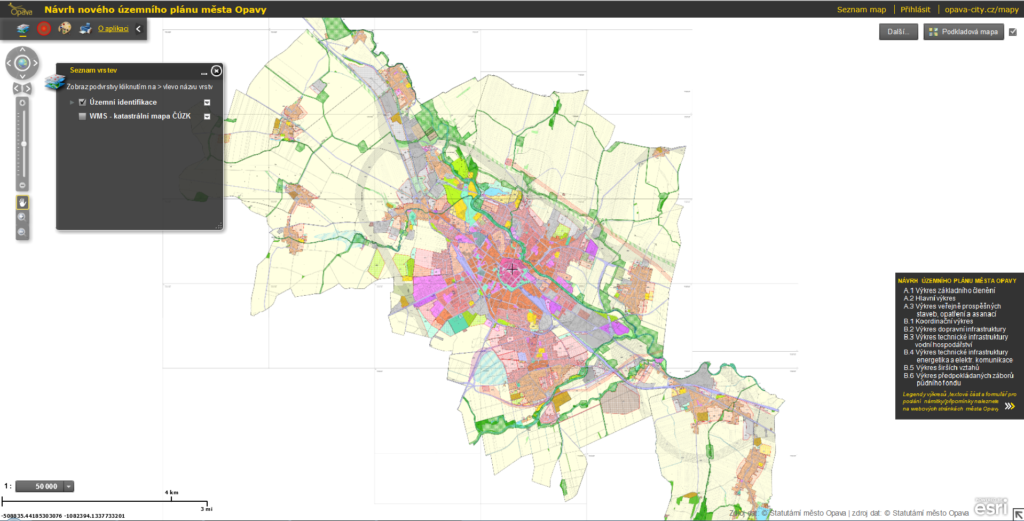This screenshot has height=521, width=1024.
Task: Open the Seznam map link
Action: tap(861, 10)
